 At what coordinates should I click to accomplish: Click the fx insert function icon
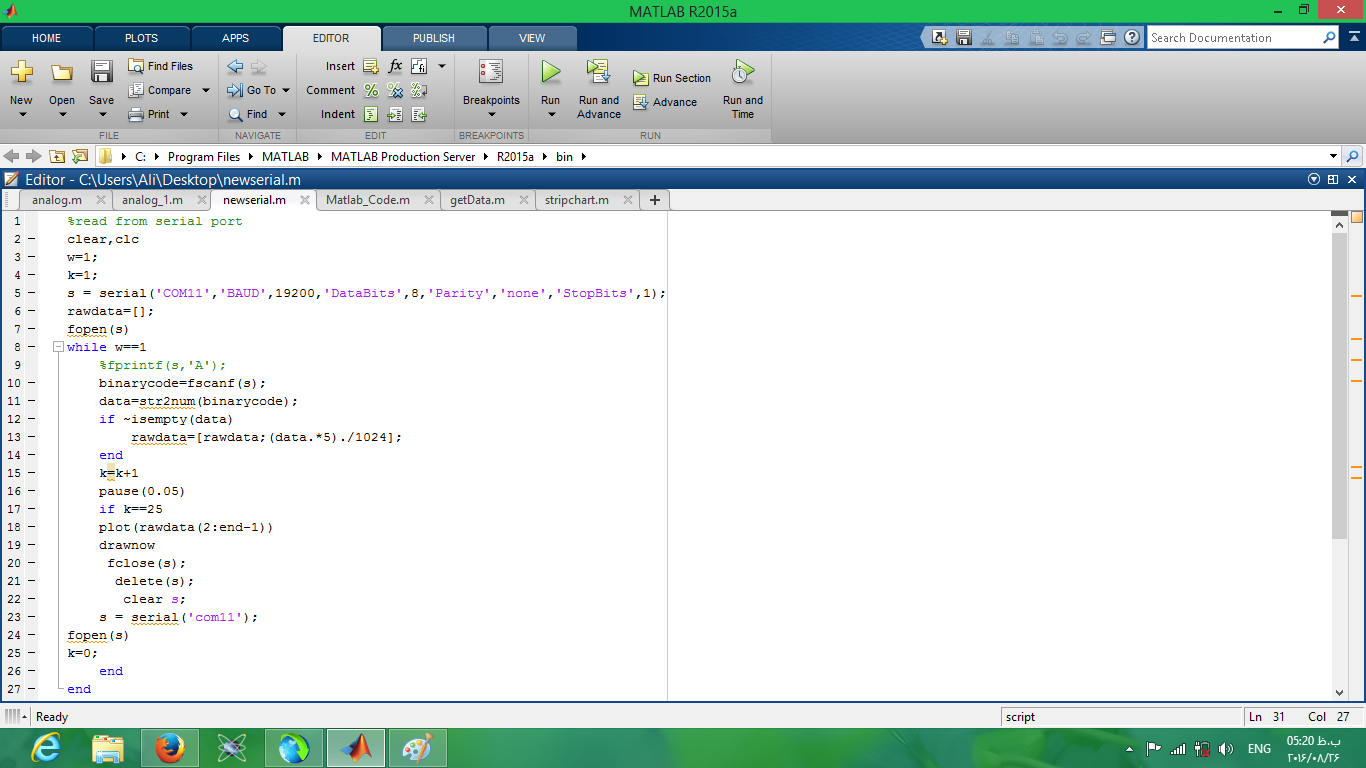pyautogui.click(x=395, y=66)
